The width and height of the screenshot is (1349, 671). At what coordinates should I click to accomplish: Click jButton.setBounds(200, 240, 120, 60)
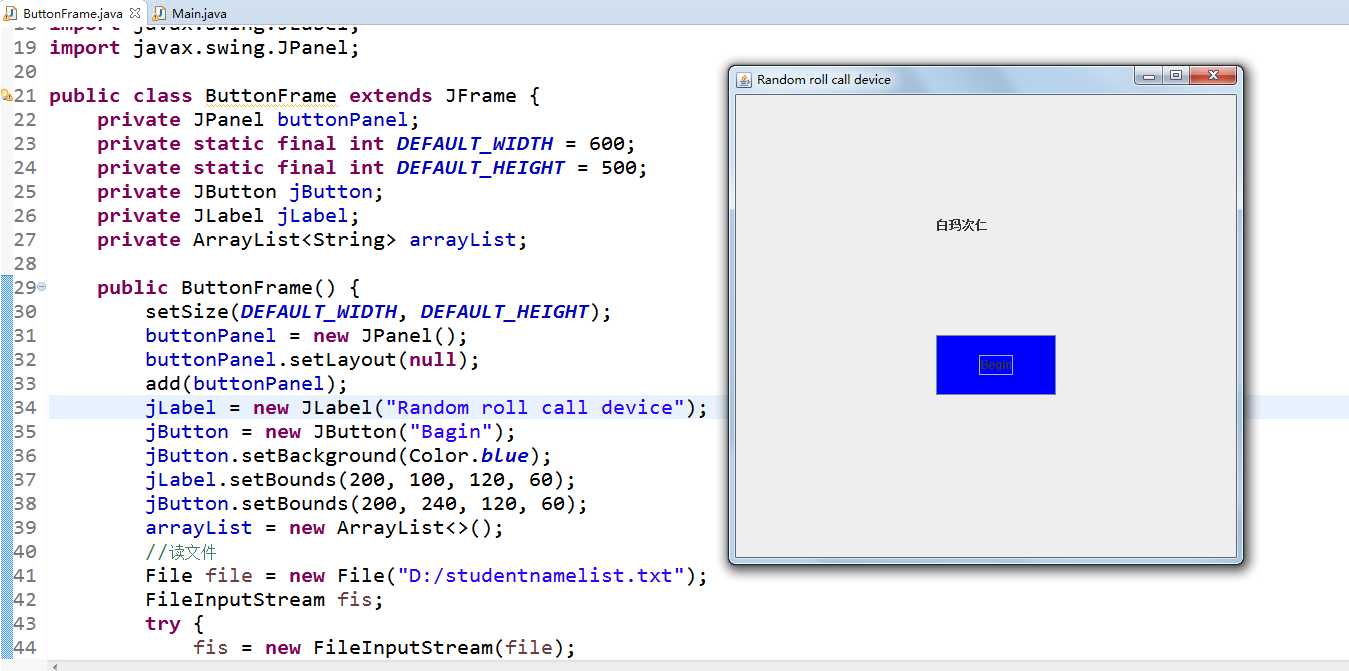click(x=366, y=504)
